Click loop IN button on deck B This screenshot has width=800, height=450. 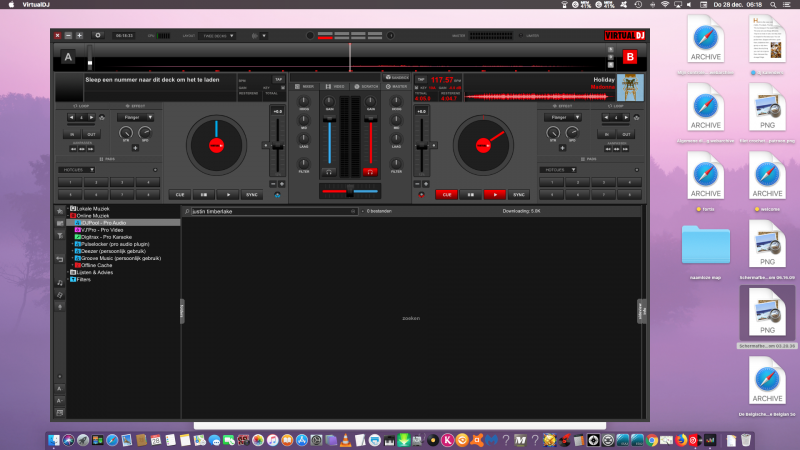coord(607,134)
